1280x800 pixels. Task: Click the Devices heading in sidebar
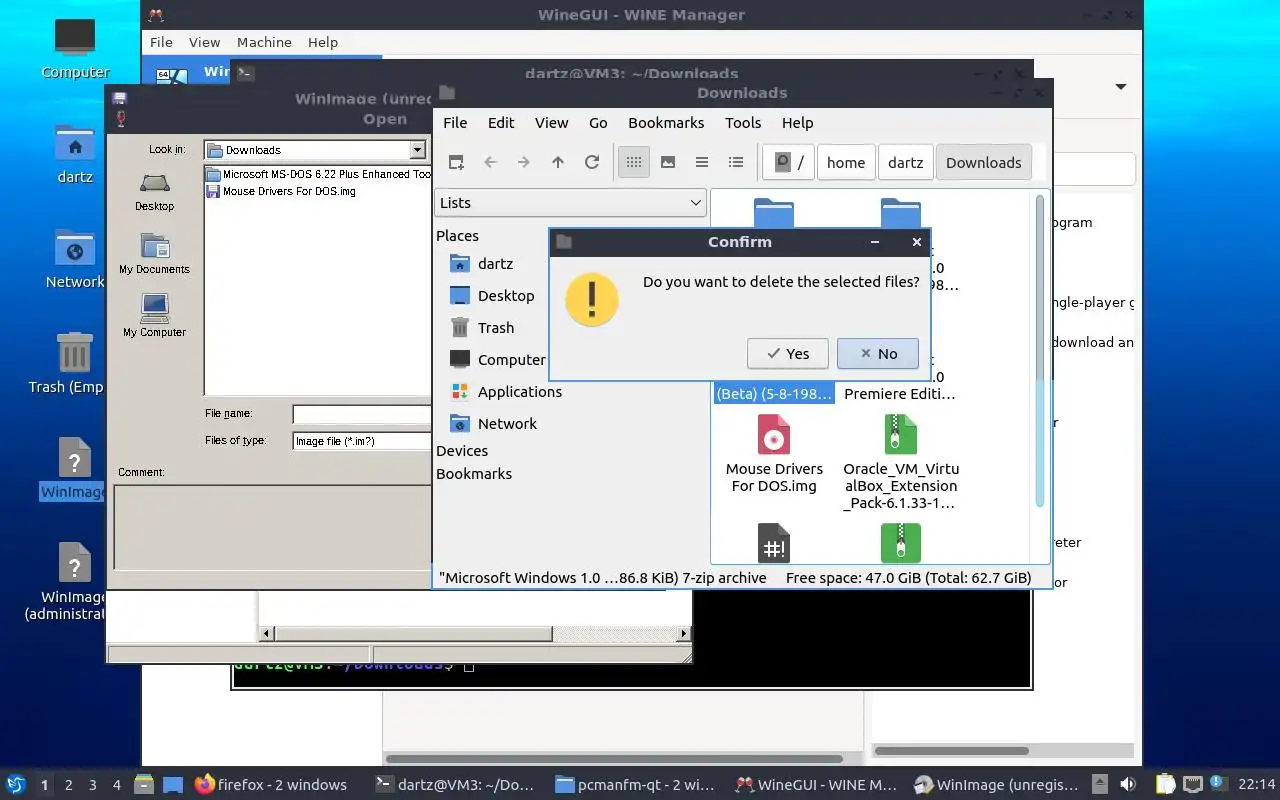[x=462, y=451]
